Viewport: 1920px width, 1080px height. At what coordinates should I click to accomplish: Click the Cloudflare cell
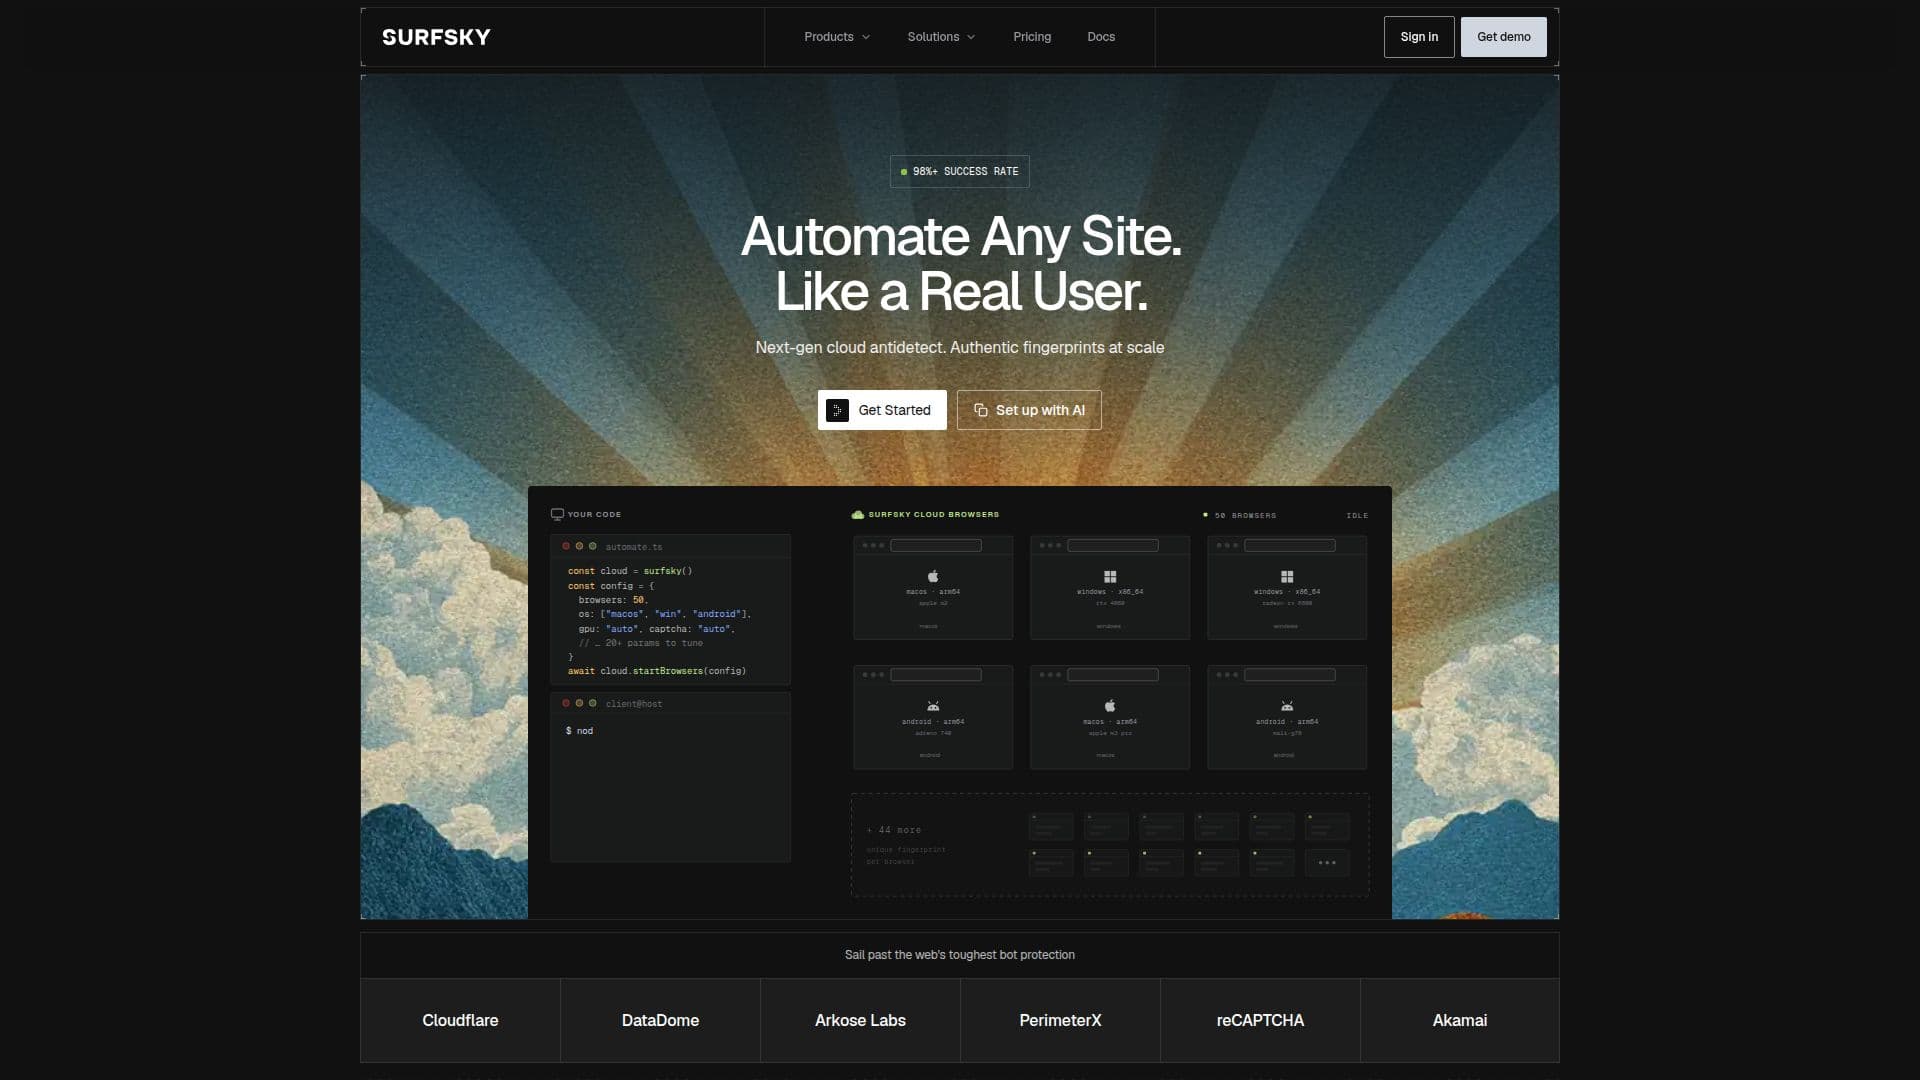point(460,1020)
